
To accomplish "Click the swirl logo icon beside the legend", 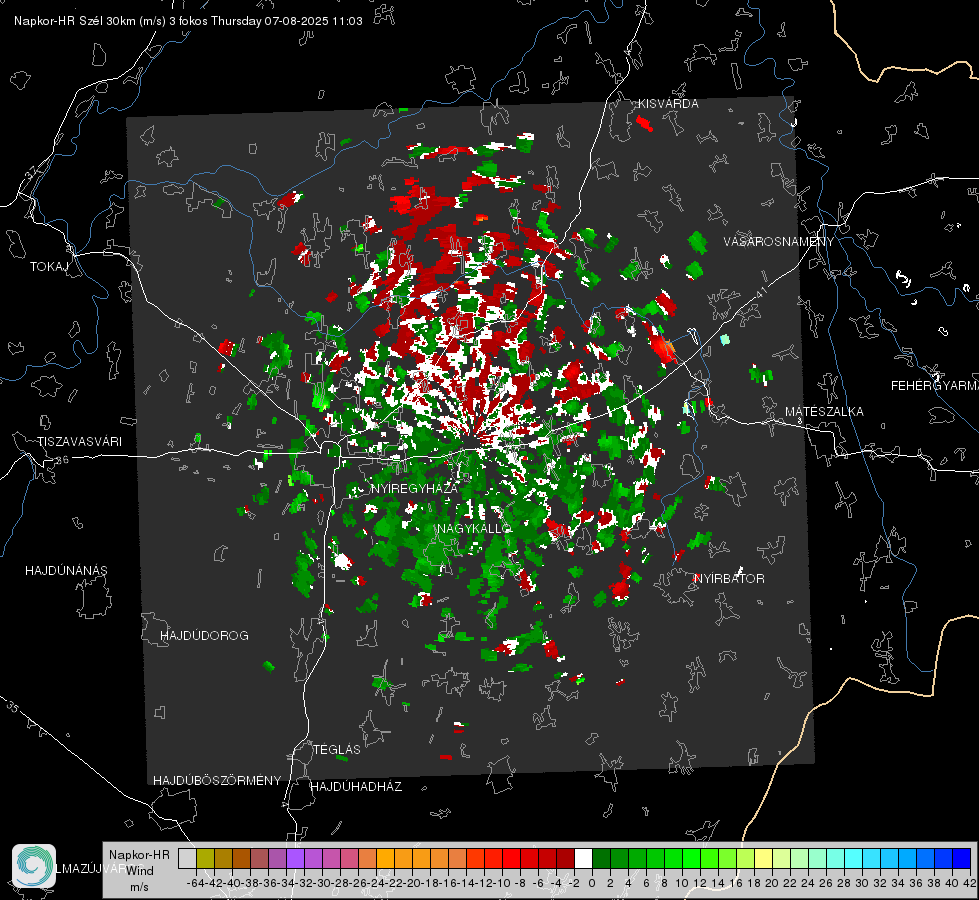I will click(34, 866).
